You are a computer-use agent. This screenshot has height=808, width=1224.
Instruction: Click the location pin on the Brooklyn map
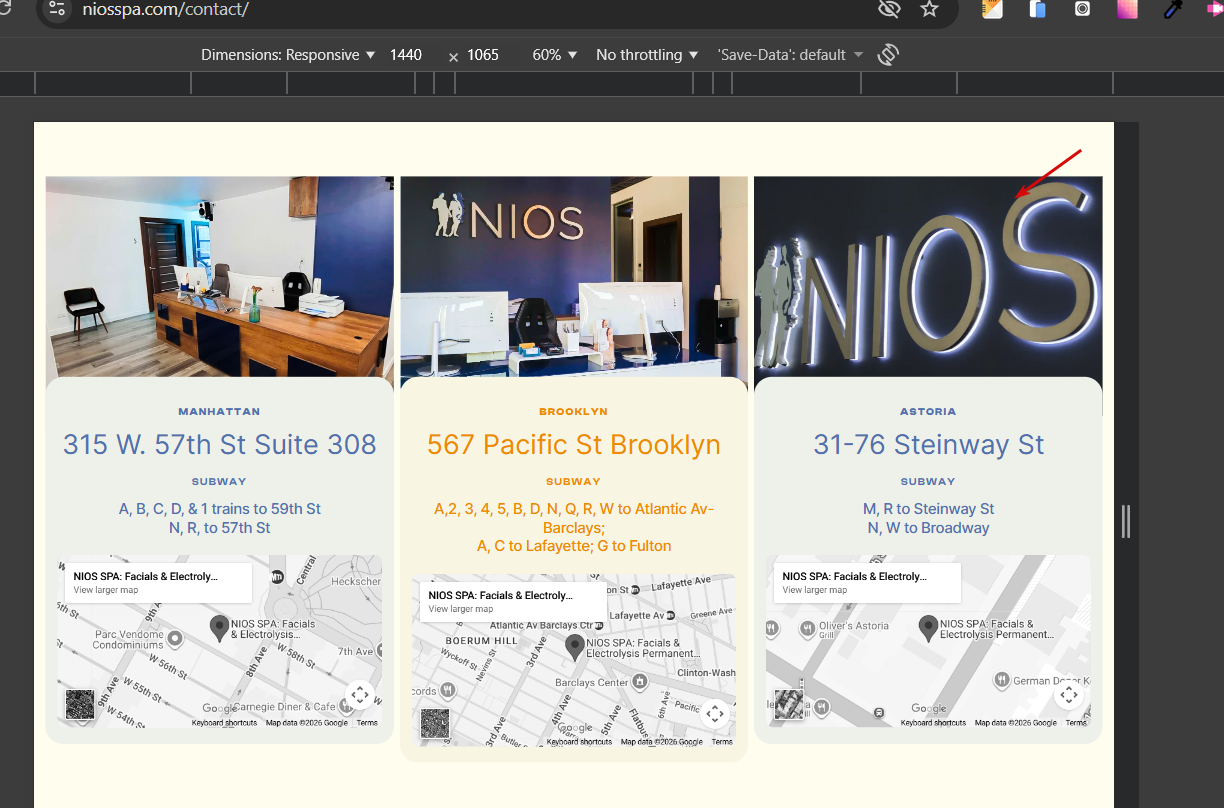click(574, 647)
